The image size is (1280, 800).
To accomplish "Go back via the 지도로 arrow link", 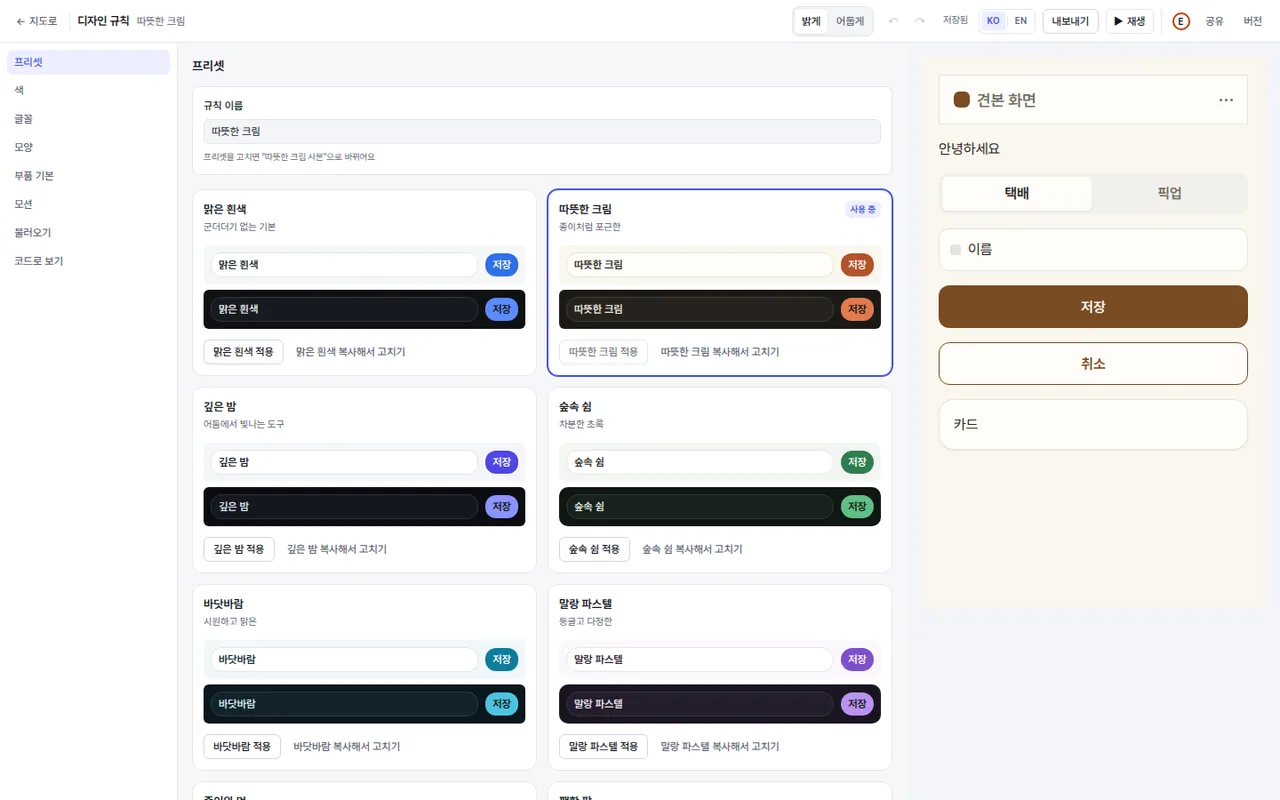I will point(37,21).
